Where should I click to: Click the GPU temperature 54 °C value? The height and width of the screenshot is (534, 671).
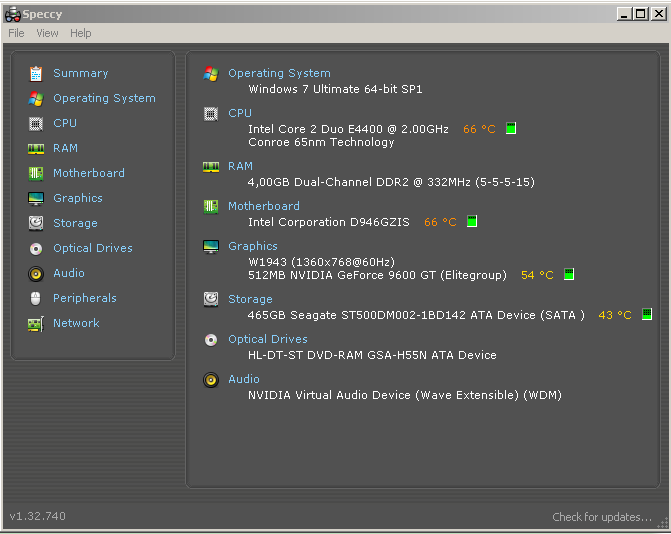pyautogui.click(x=537, y=275)
